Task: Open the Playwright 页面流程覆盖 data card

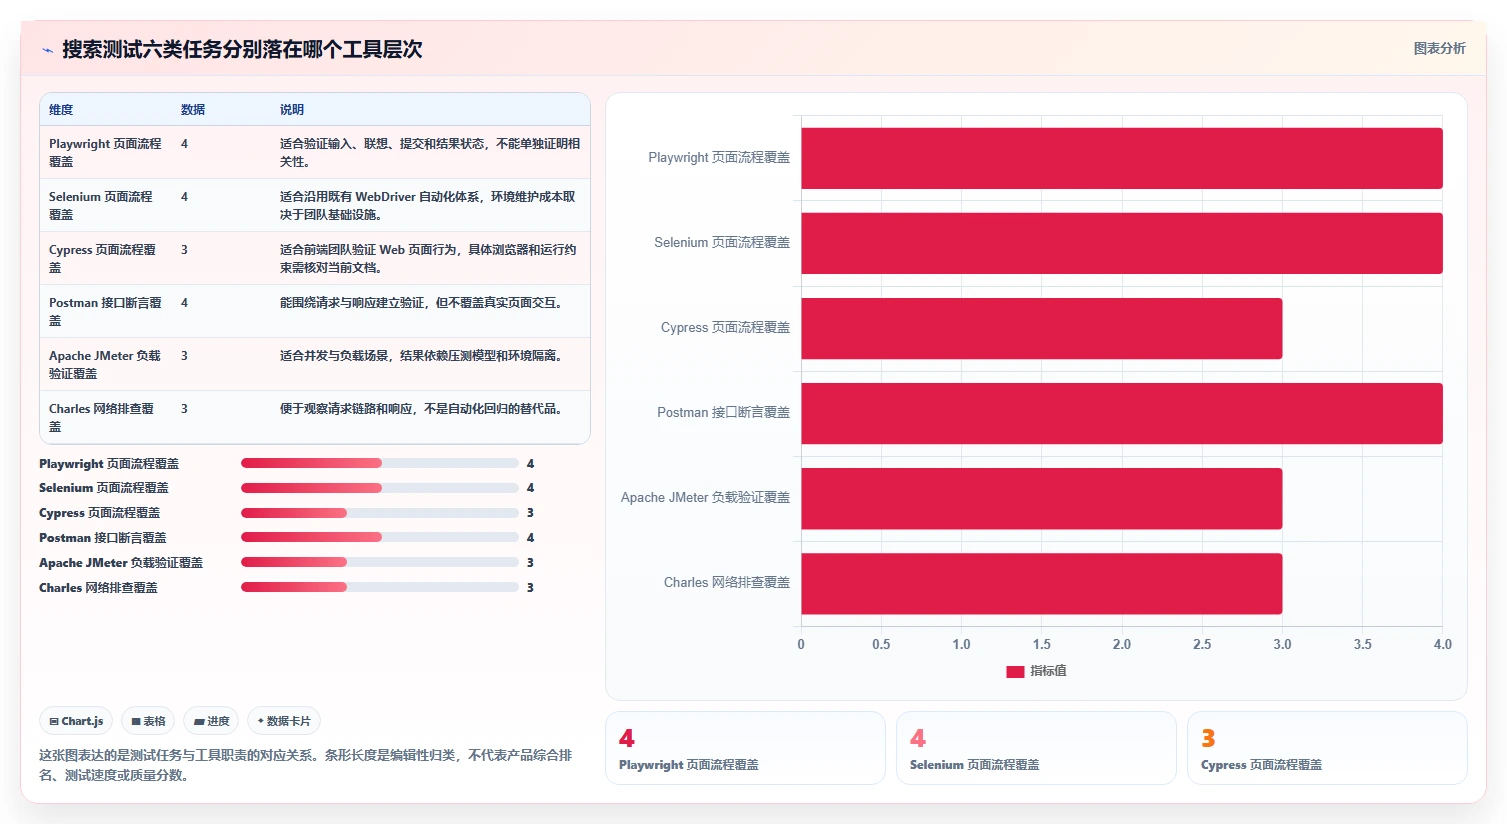Action: pyautogui.click(x=745, y=748)
